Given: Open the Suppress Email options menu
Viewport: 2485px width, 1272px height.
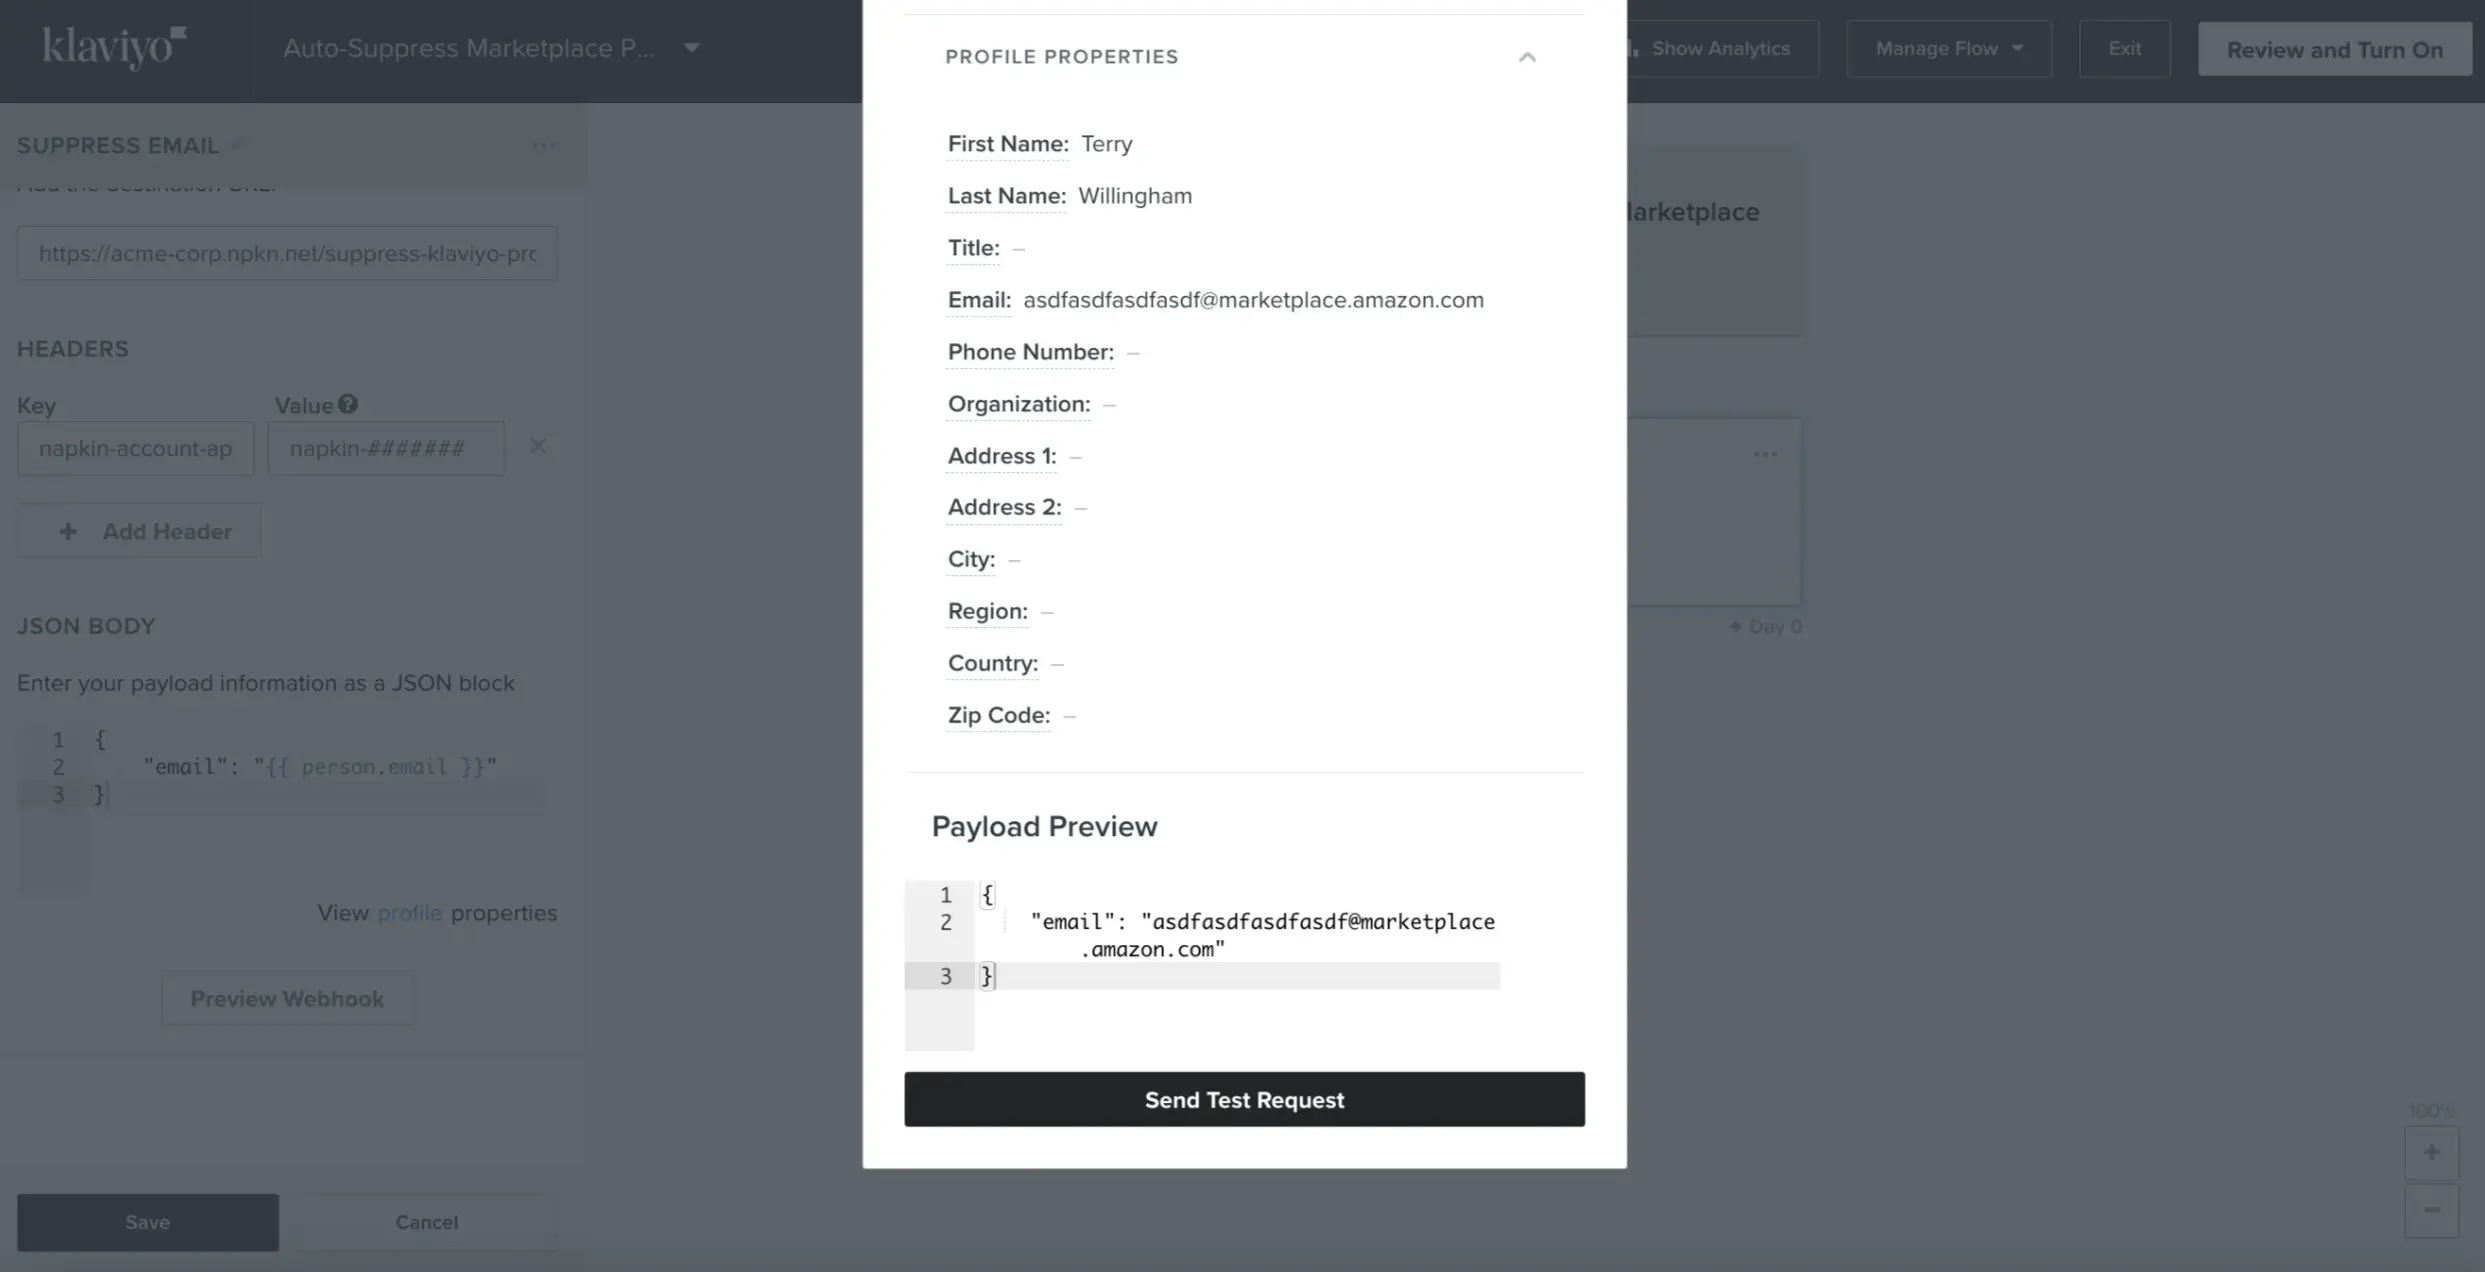Looking at the screenshot, I should pos(543,145).
